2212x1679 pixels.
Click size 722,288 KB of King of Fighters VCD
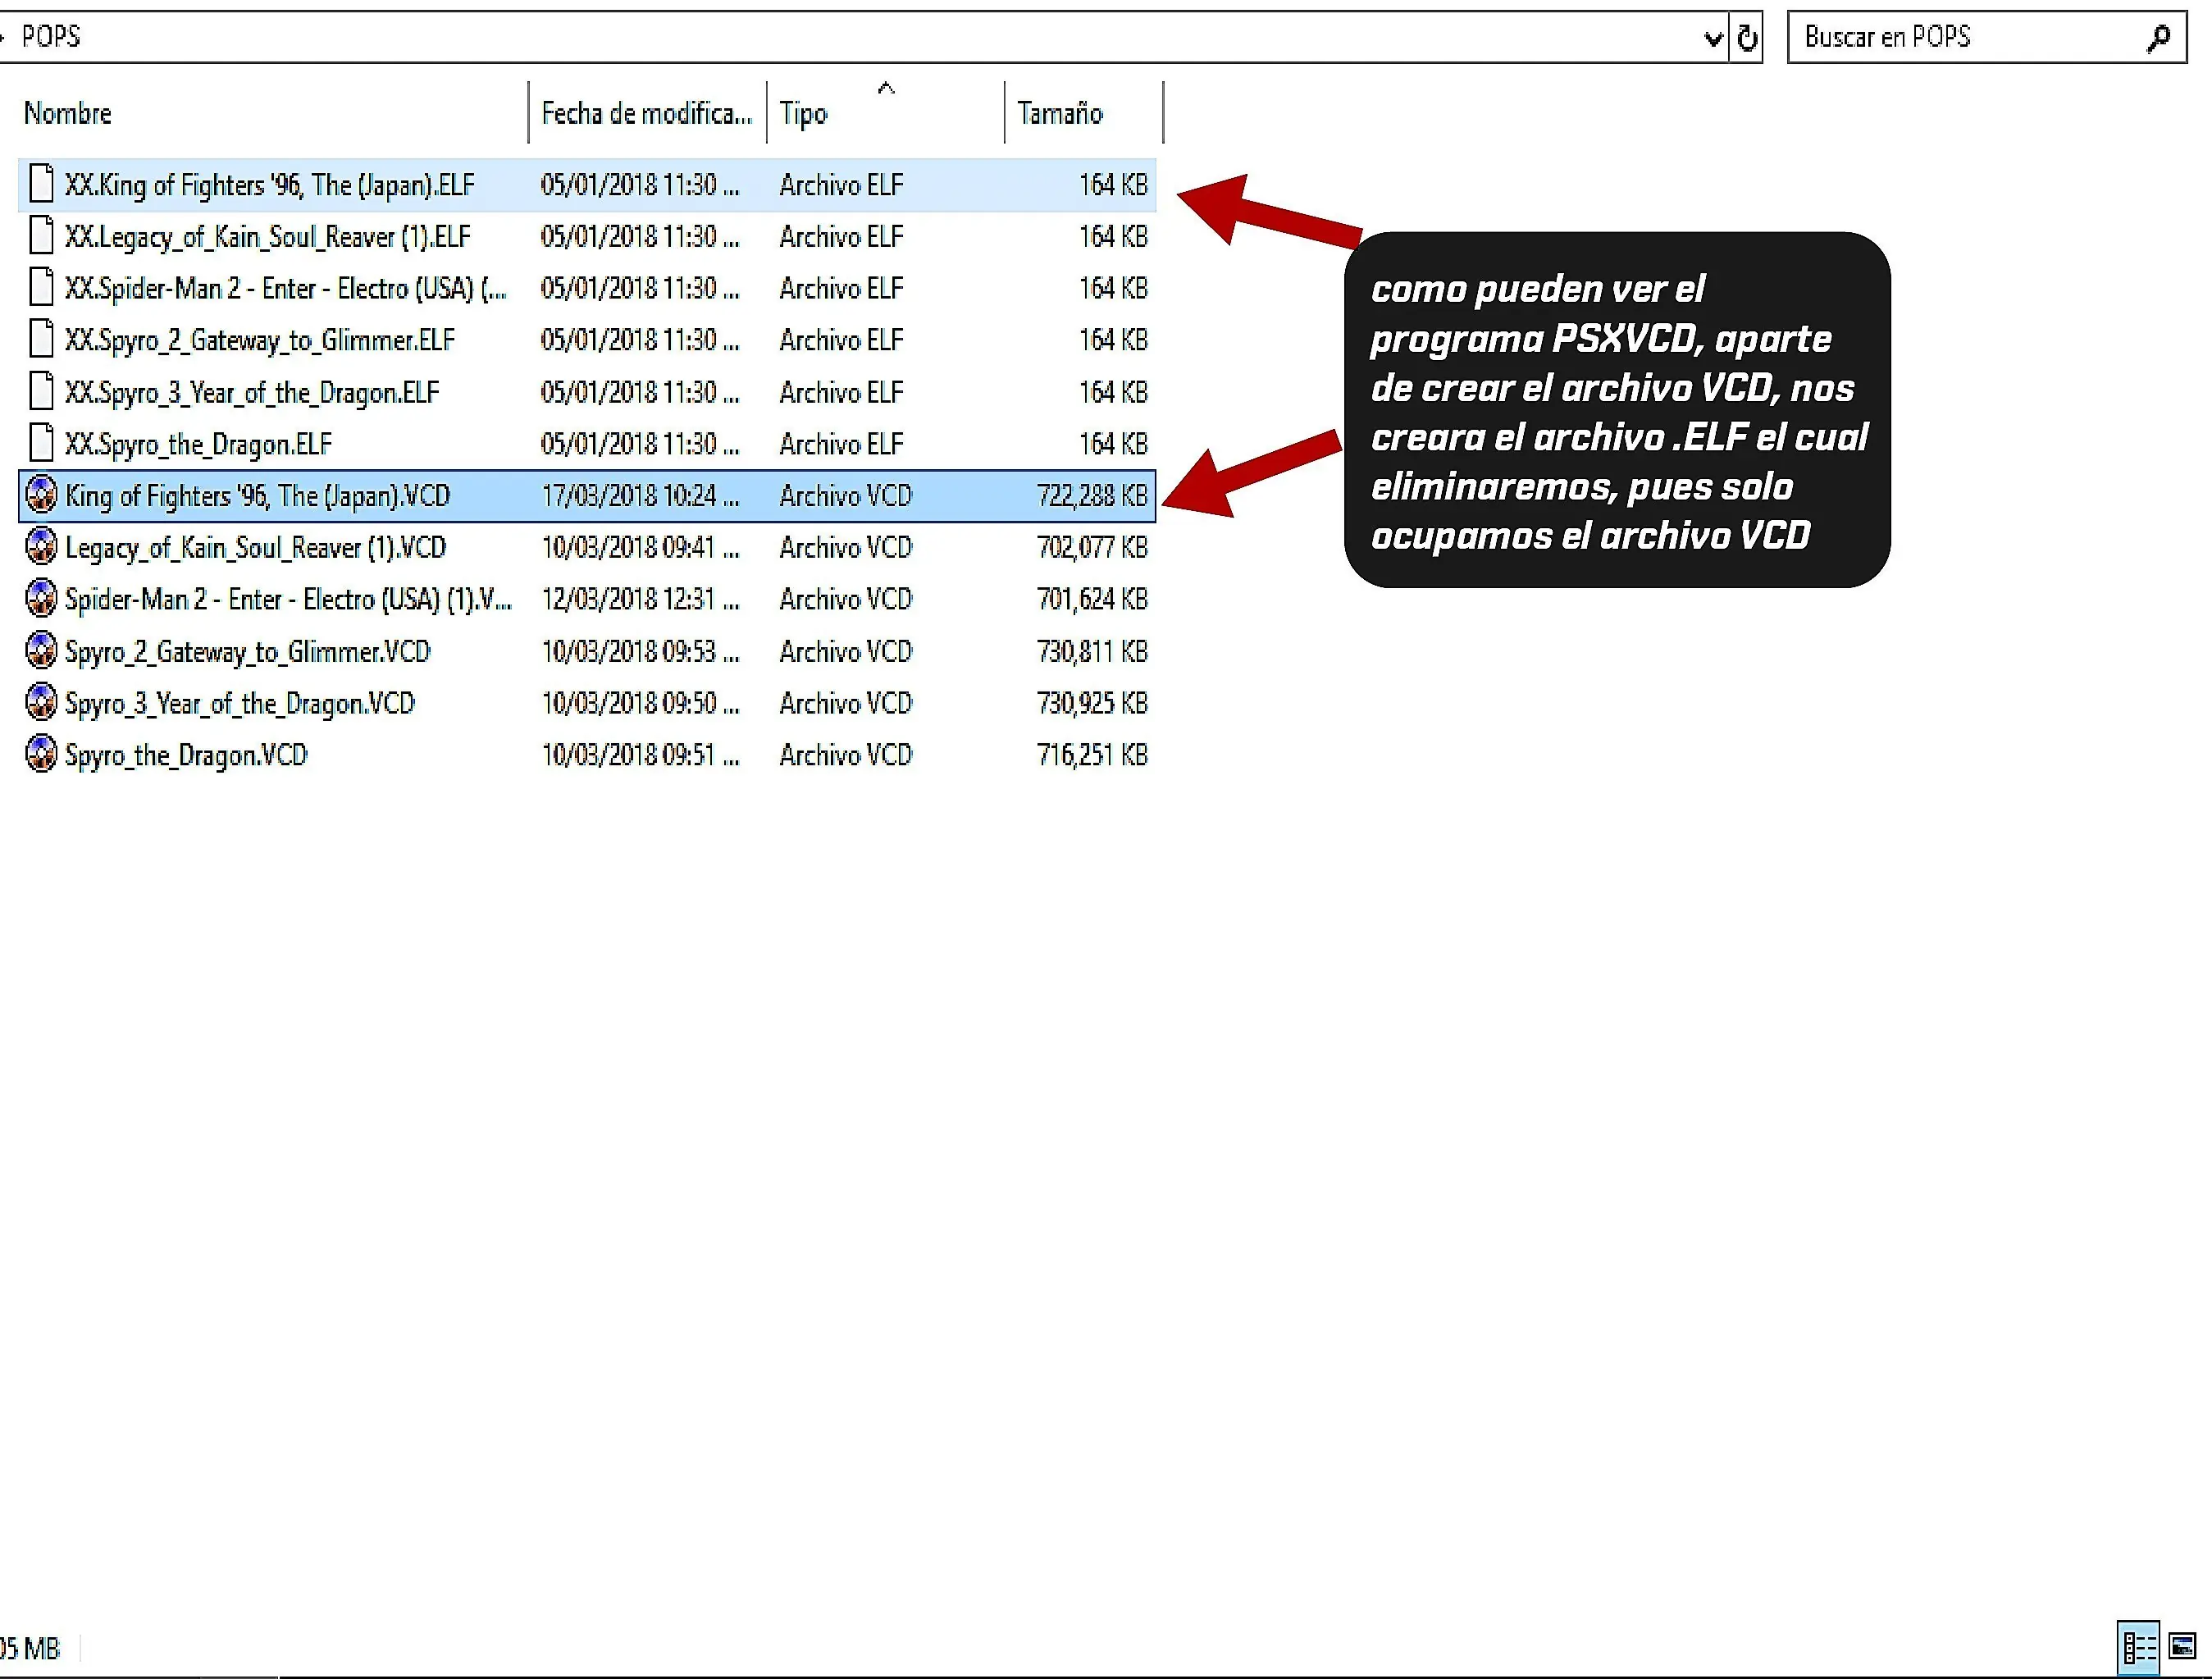click(x=1092, y=495)
